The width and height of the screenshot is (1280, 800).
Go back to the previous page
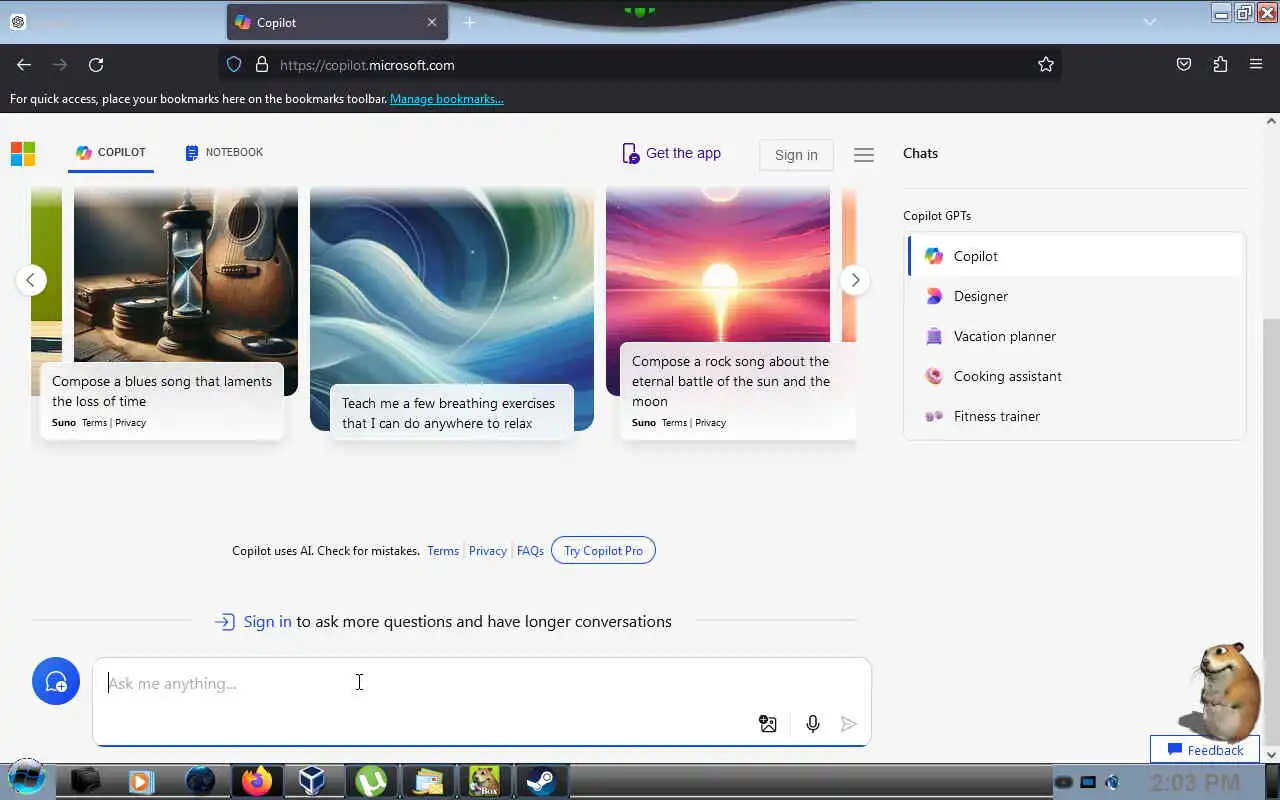(x=24, y=65)
